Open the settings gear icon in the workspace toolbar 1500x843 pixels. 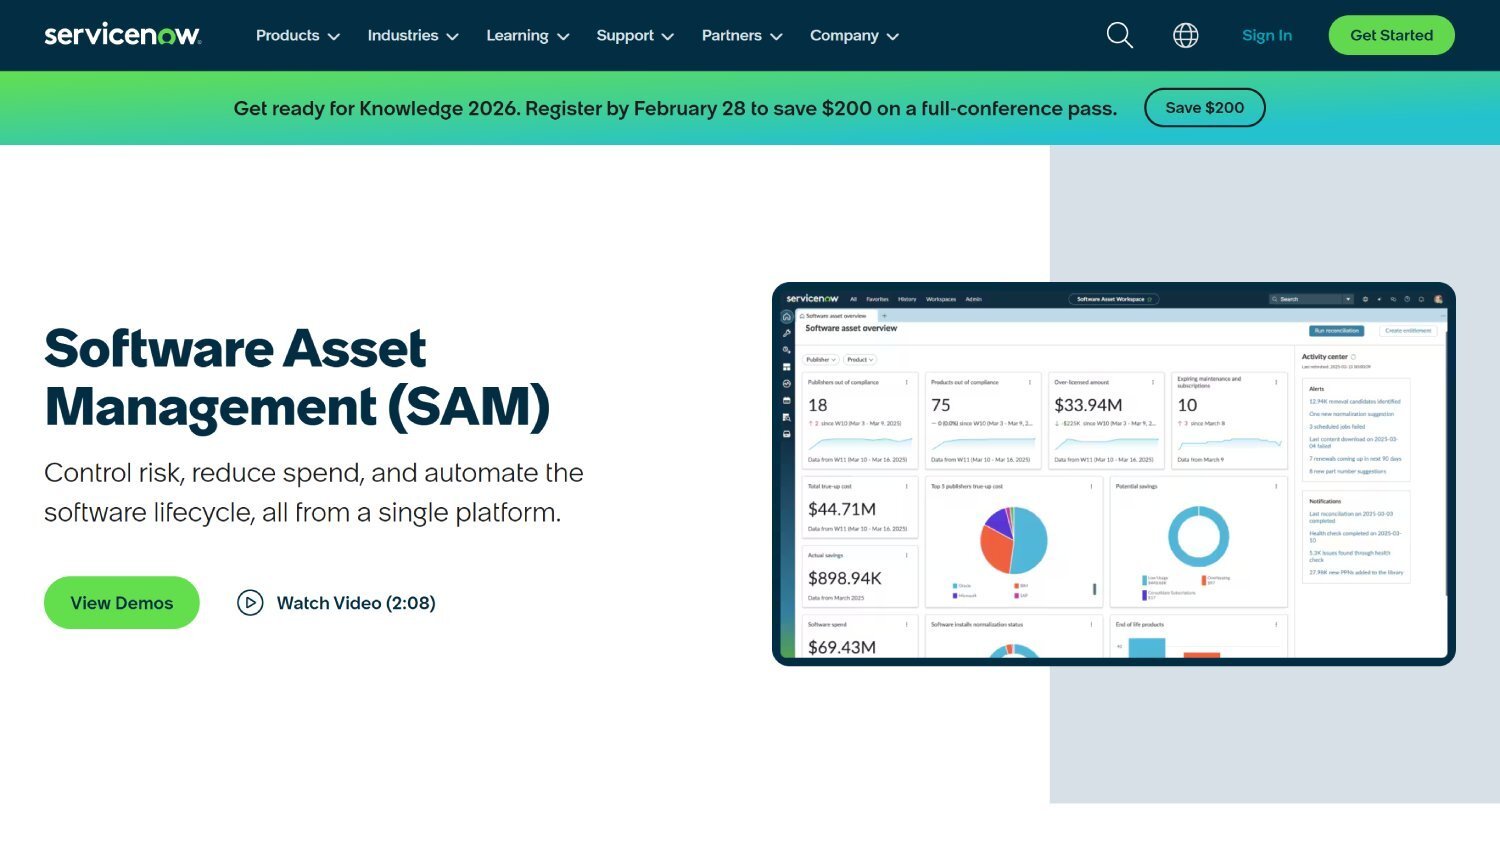click(1365, 298)
